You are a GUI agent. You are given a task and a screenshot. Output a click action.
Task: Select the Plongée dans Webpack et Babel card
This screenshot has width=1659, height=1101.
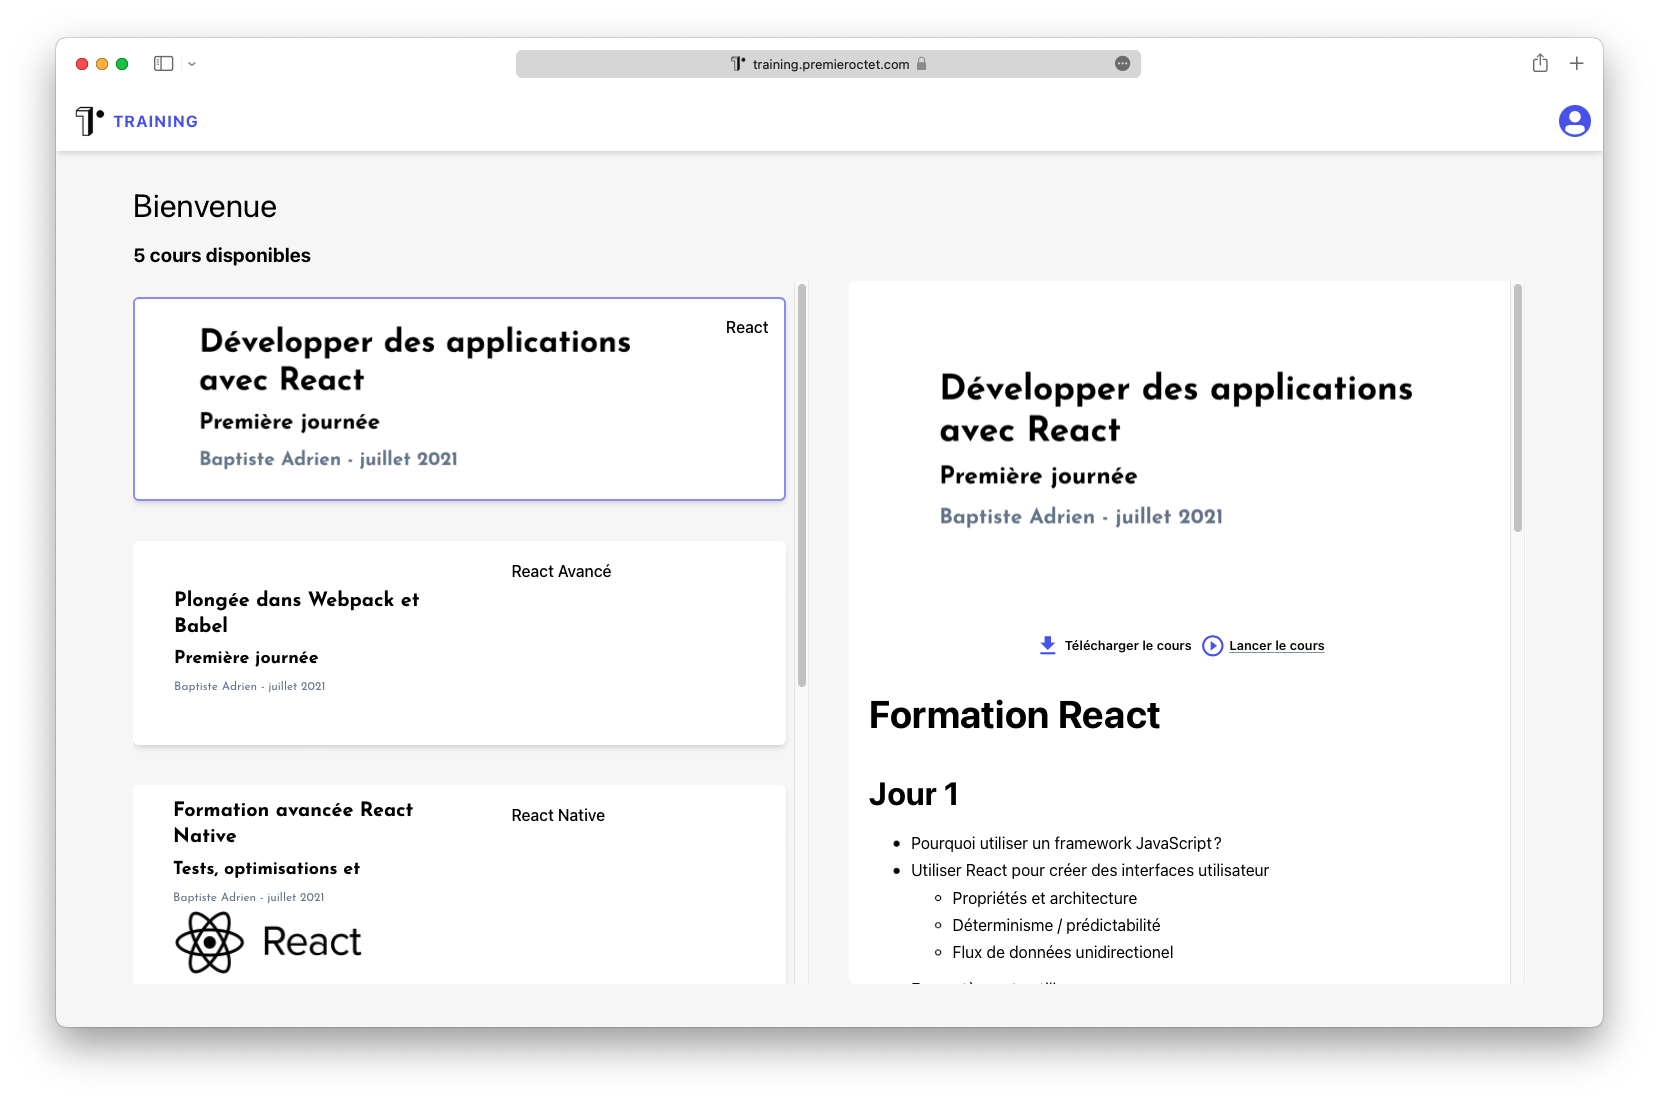459,643
